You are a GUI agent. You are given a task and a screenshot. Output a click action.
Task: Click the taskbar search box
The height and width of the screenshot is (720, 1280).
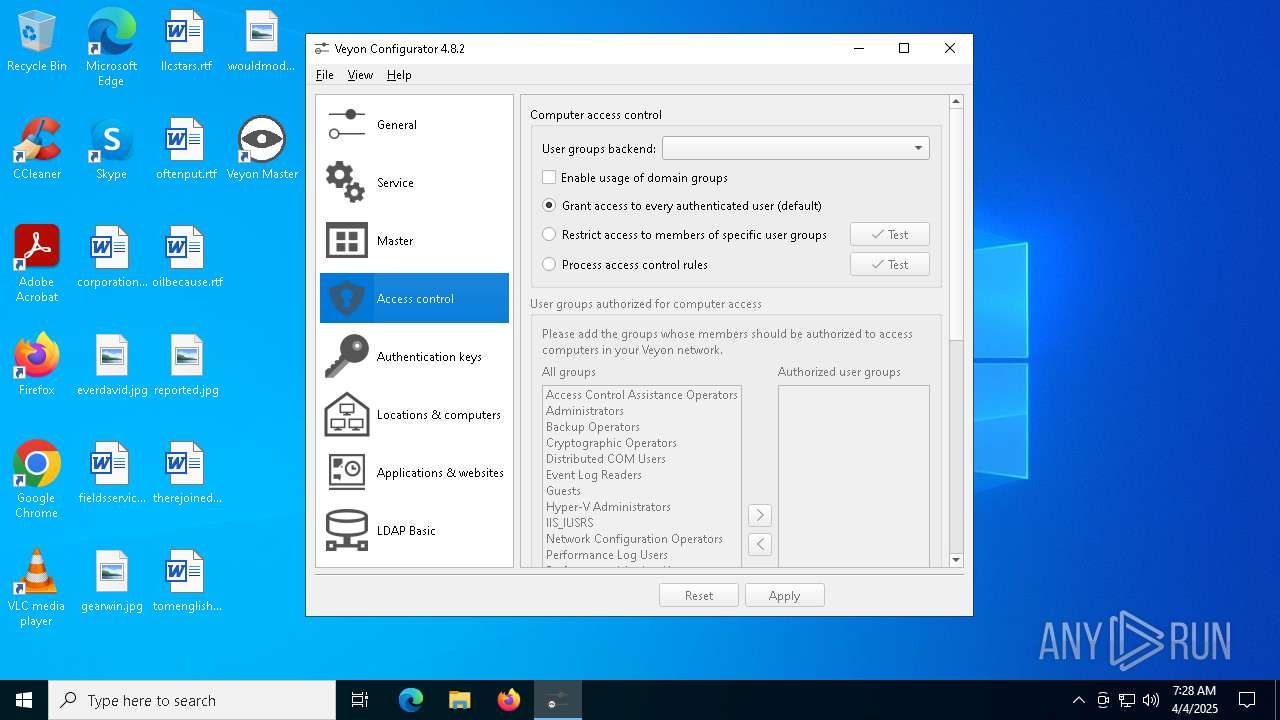pyautogui.click(x=192, y=700)
